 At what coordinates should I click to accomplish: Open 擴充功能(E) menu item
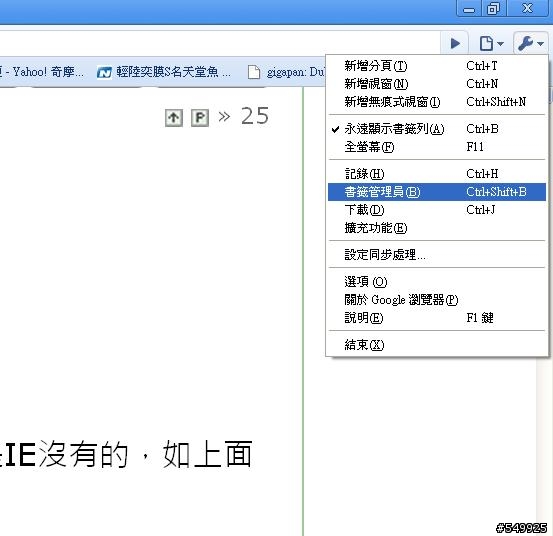[437, 228]
